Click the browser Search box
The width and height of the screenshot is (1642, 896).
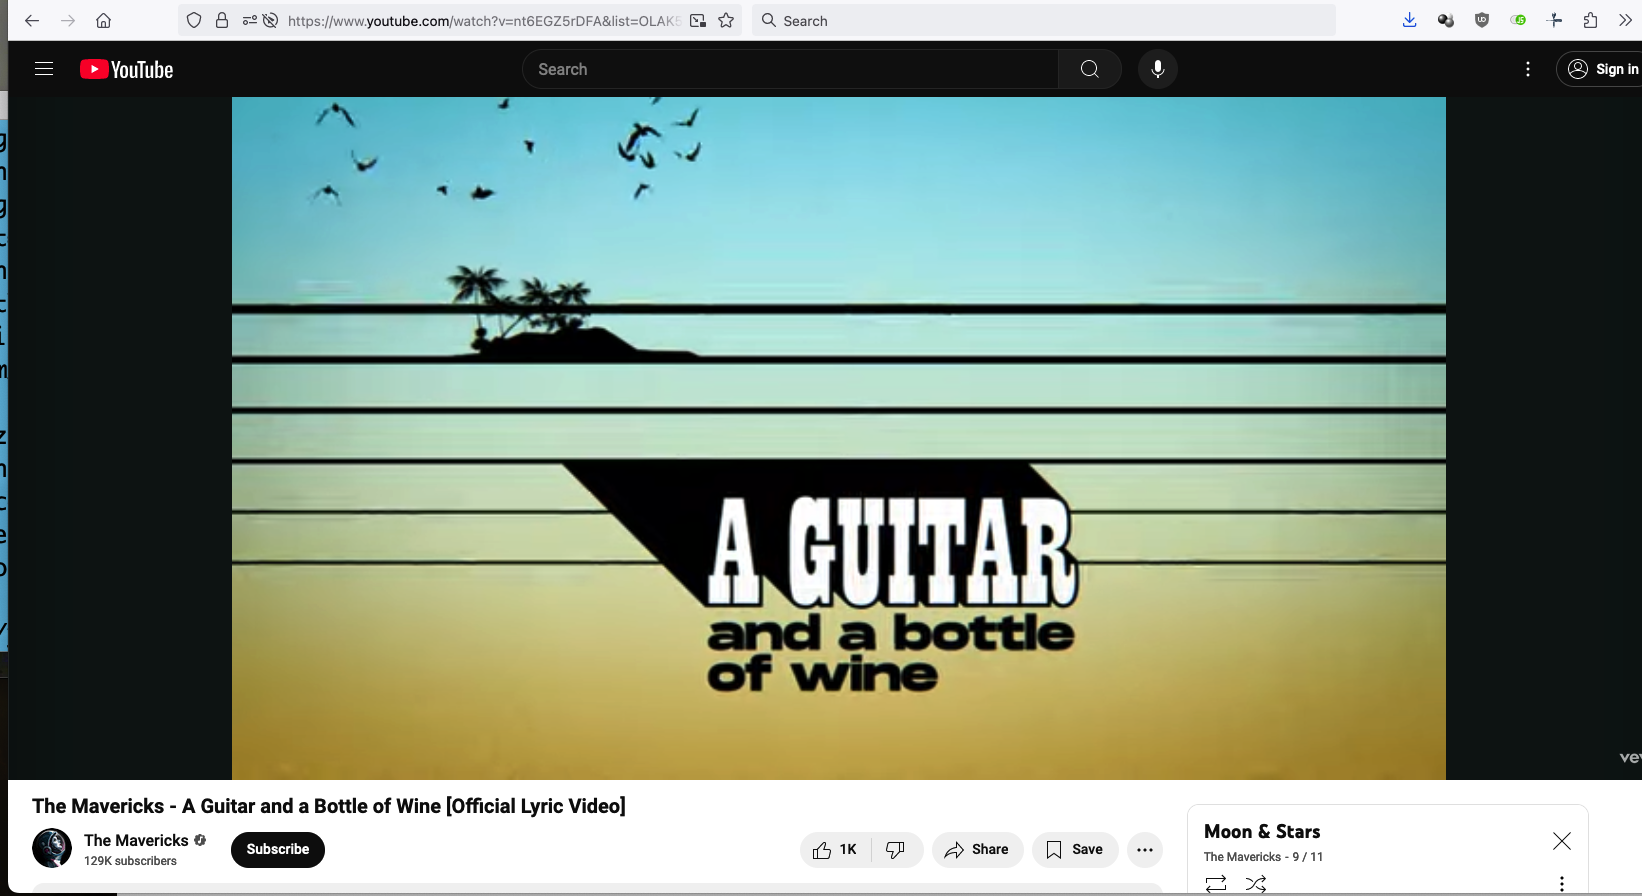[x=1043, y=20]
